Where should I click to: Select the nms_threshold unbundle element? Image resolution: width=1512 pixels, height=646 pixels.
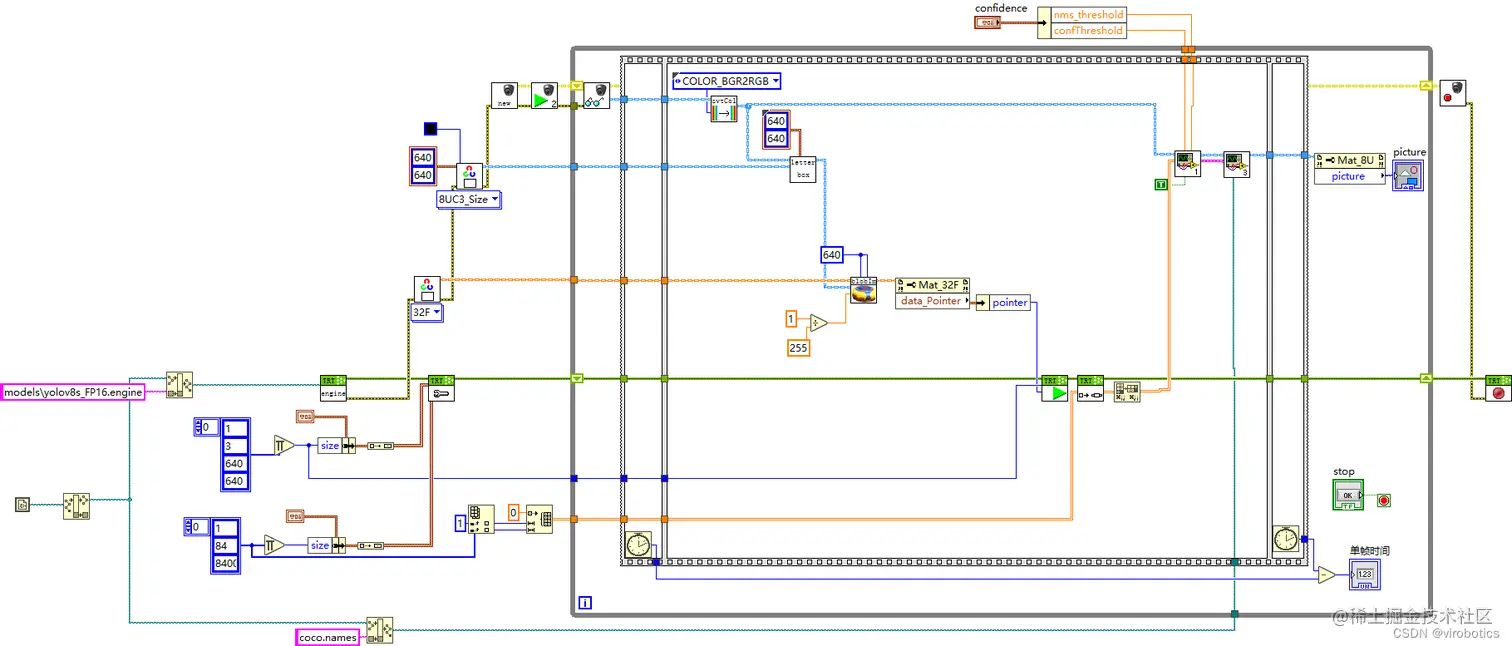coord(1088,15)
